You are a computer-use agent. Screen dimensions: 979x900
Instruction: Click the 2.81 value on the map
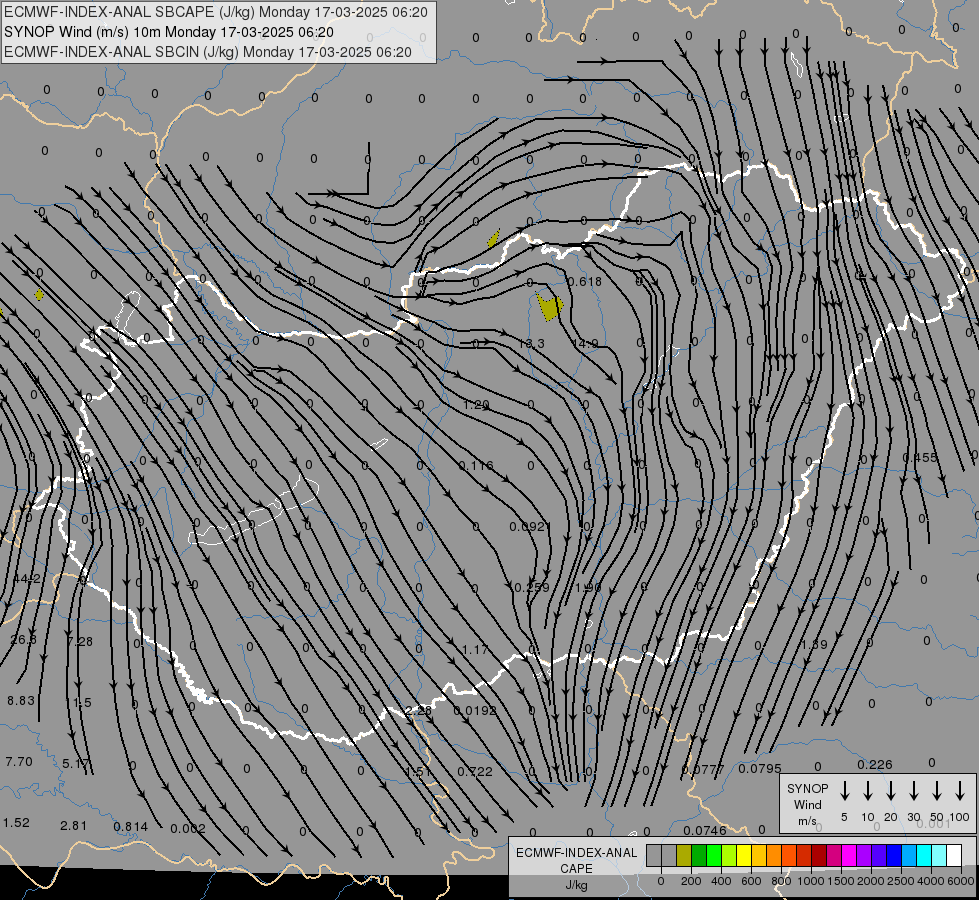point(74,825)
